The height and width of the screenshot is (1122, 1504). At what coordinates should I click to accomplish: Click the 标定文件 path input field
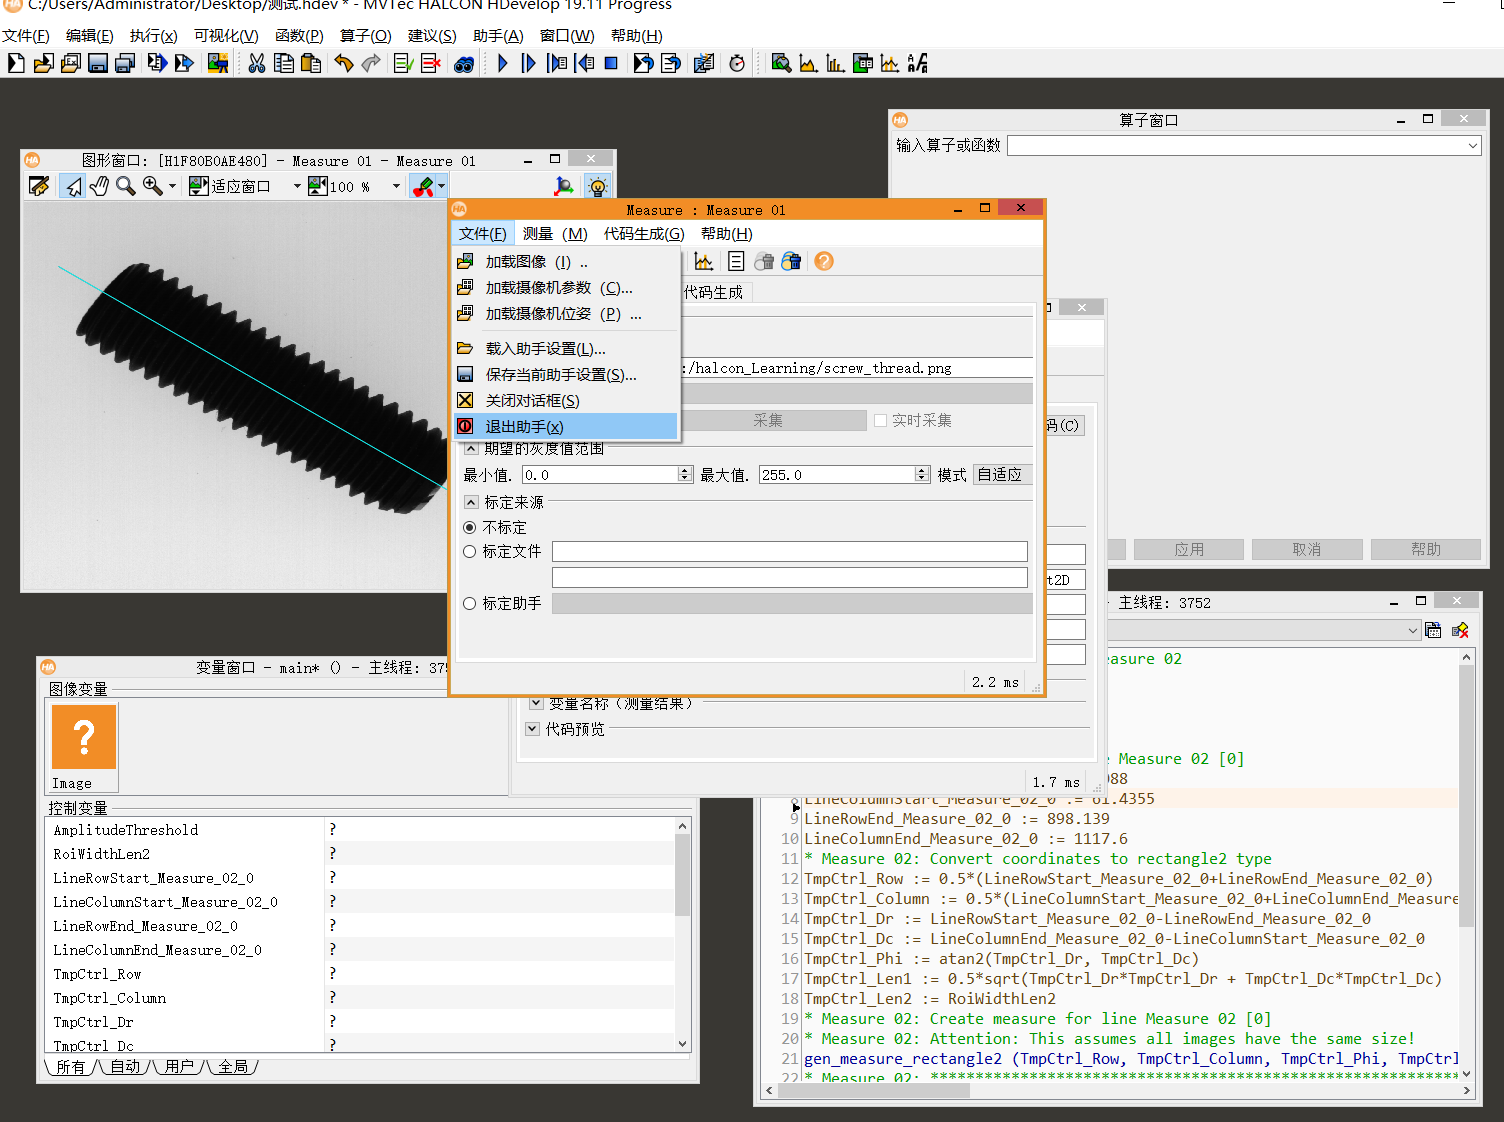coord(790,551)
